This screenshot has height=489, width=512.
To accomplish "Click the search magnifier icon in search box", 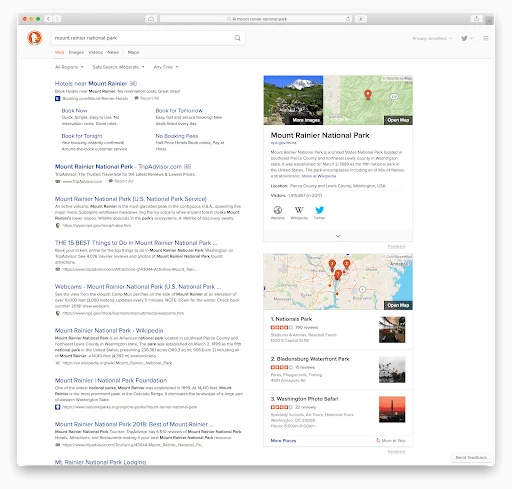I will point(237,38).
